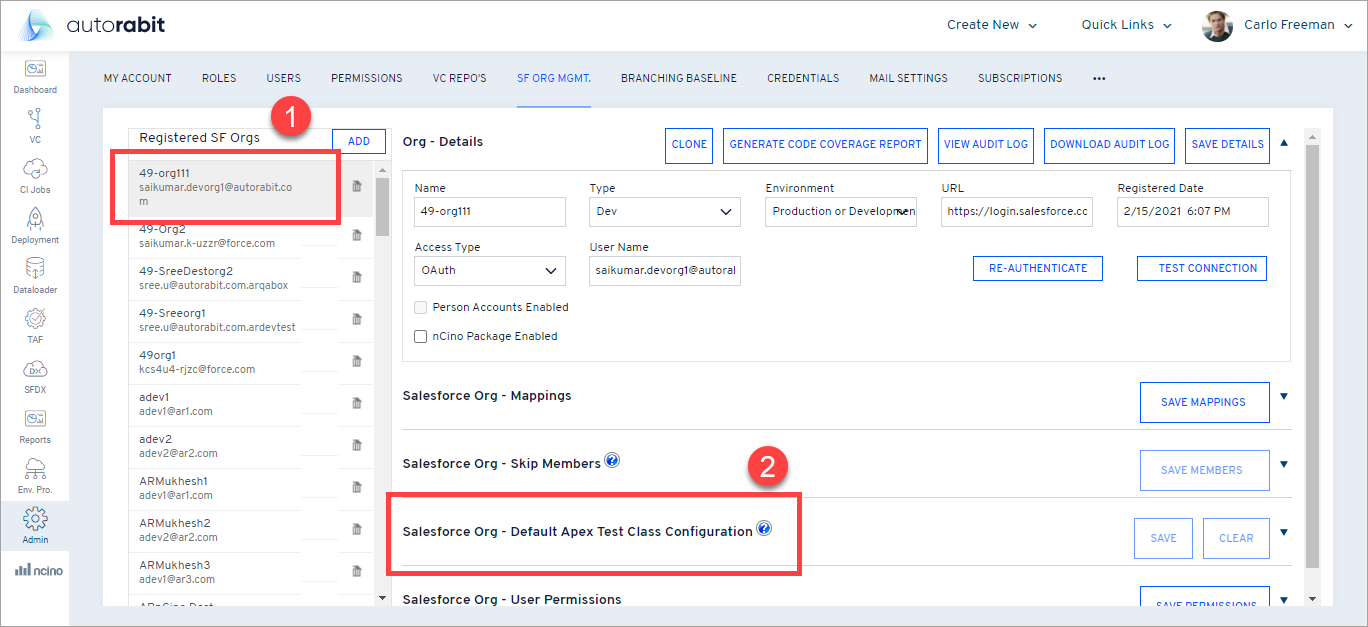Open the Type dropdown showing Dev
Screen dimensions: 1368x627
[664, 212]
